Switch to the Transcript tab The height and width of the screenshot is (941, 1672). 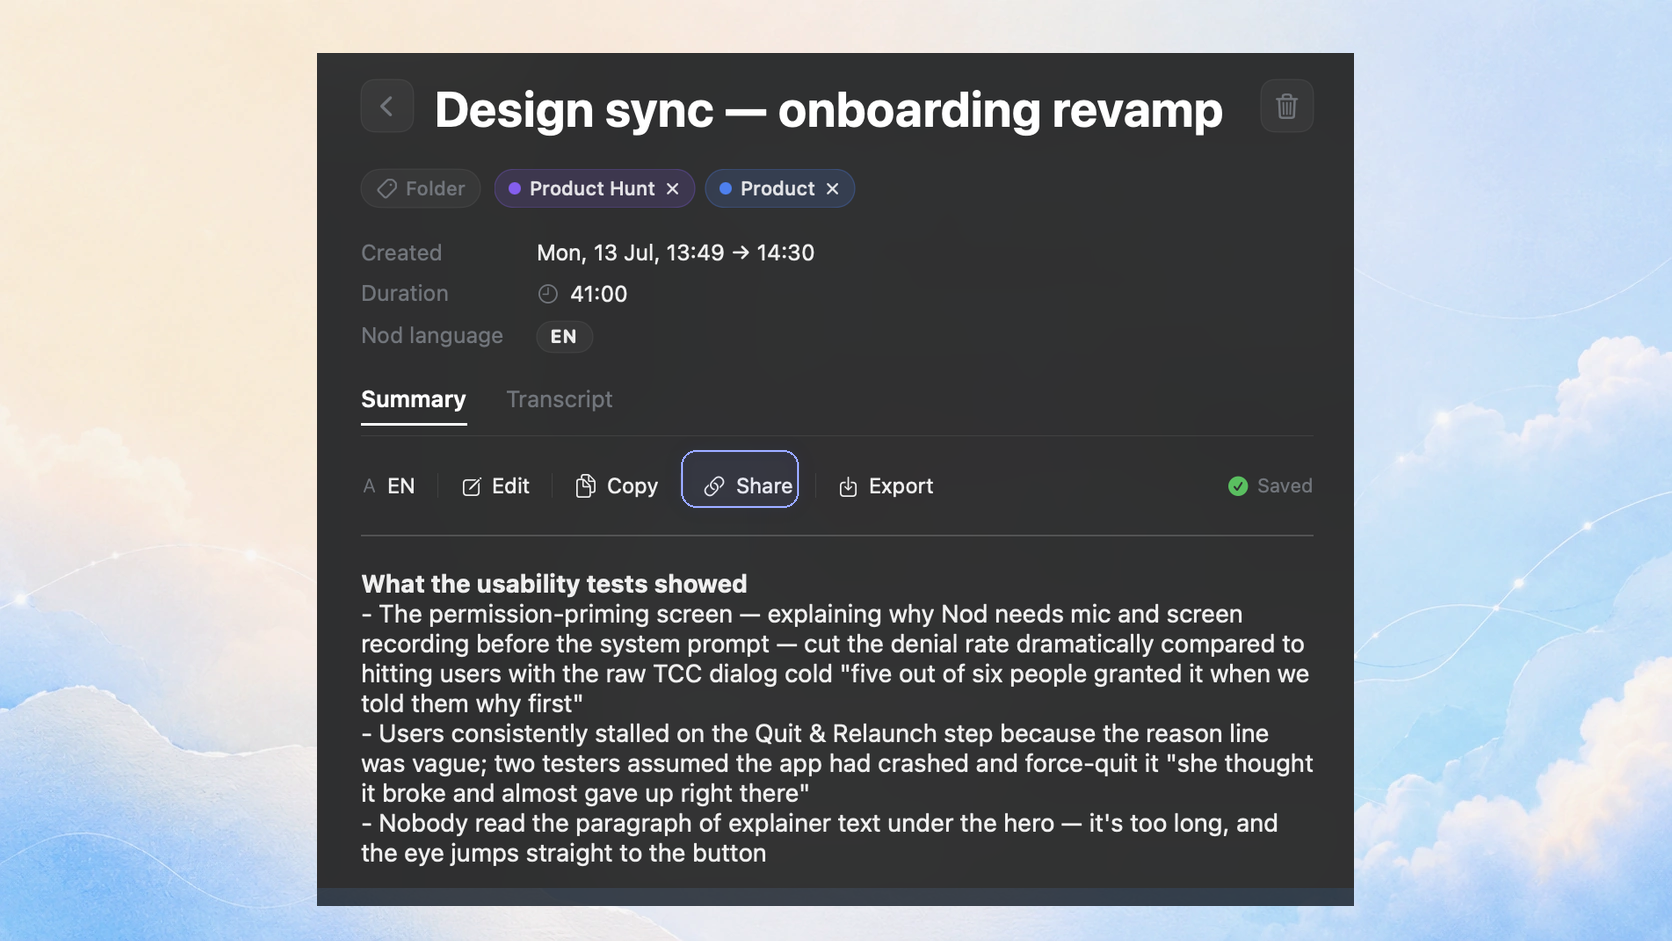pos(559,399)
